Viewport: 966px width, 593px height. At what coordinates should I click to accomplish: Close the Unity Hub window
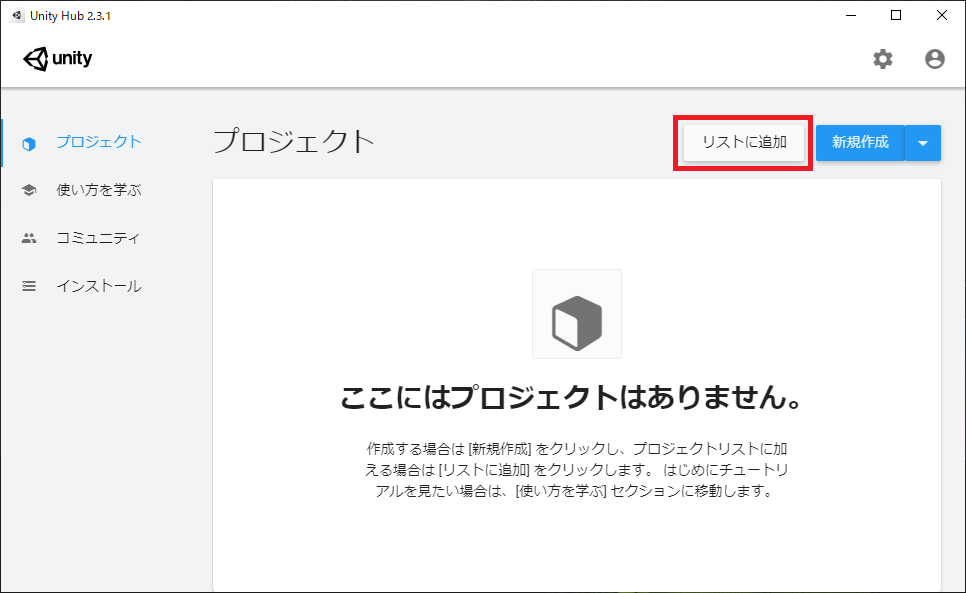tap(942, 15)
